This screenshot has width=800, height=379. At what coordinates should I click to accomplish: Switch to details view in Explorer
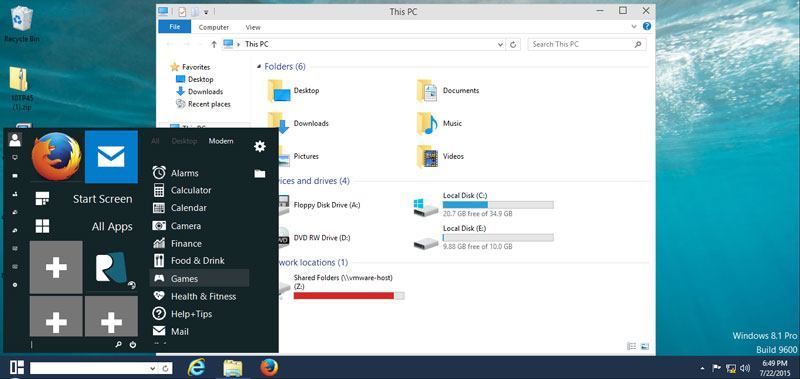pos(632,346)
